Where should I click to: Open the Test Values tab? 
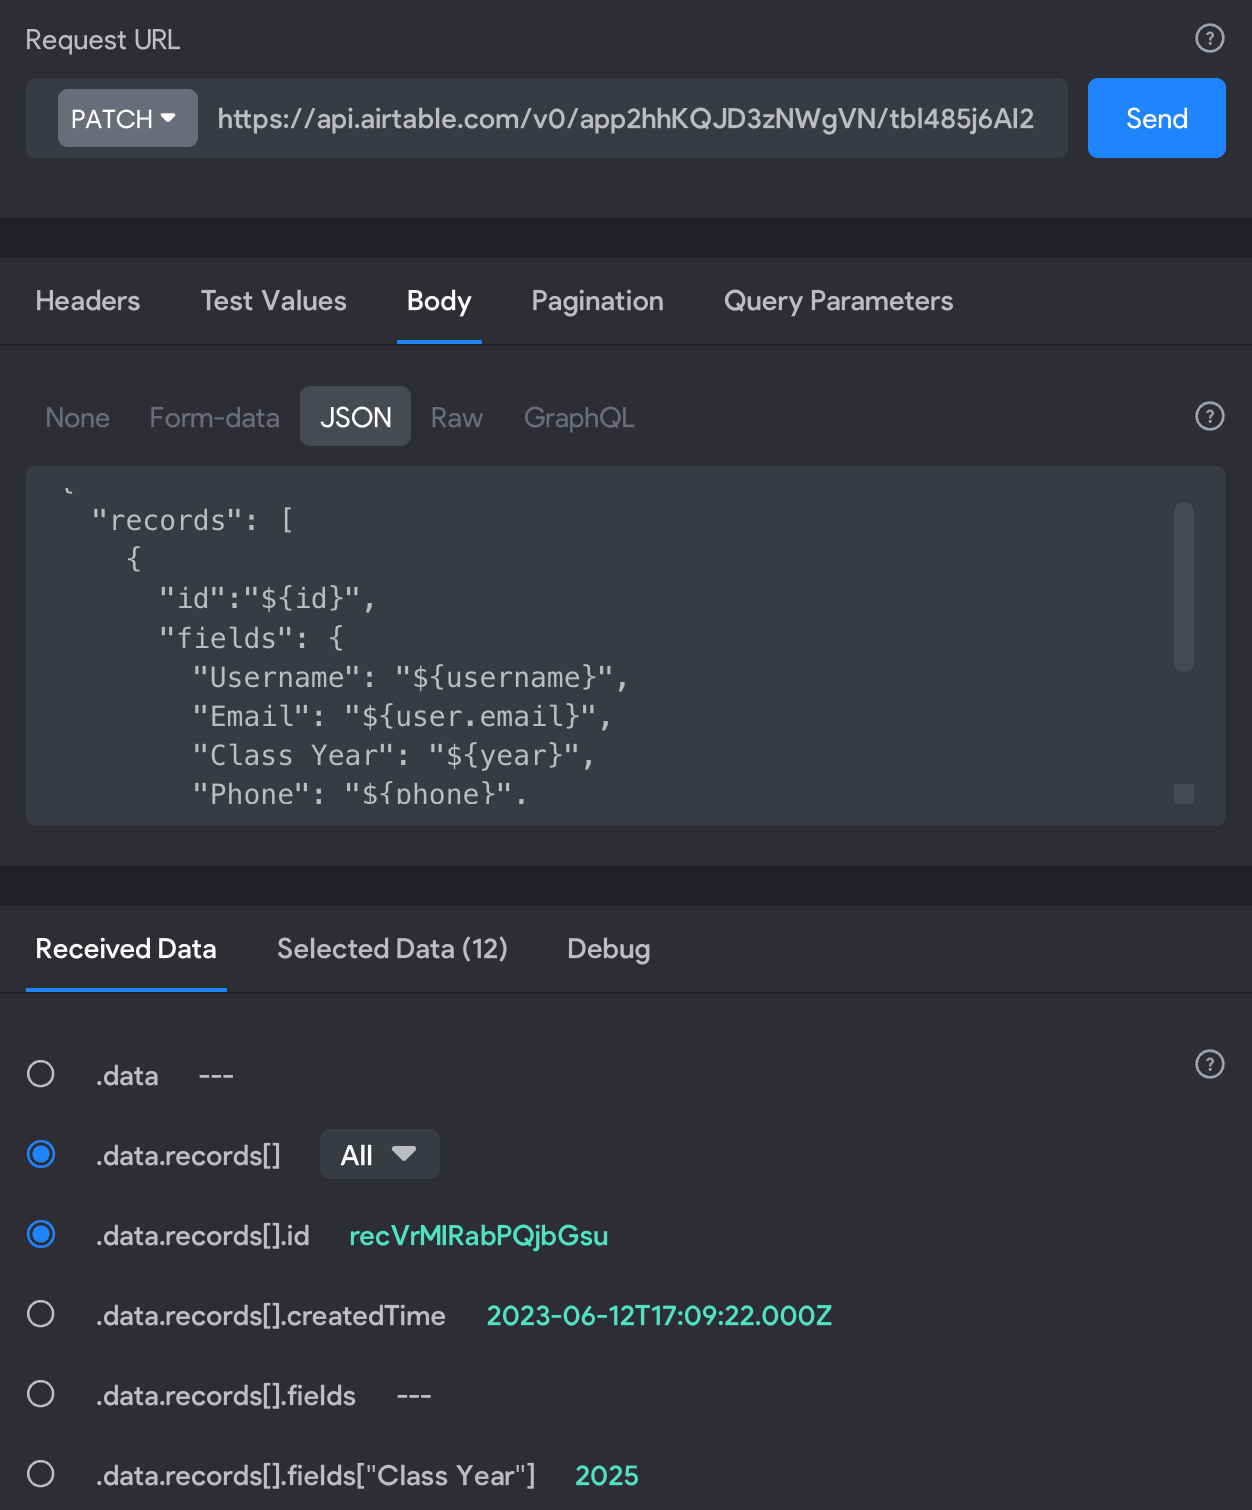tap(274, 301)
